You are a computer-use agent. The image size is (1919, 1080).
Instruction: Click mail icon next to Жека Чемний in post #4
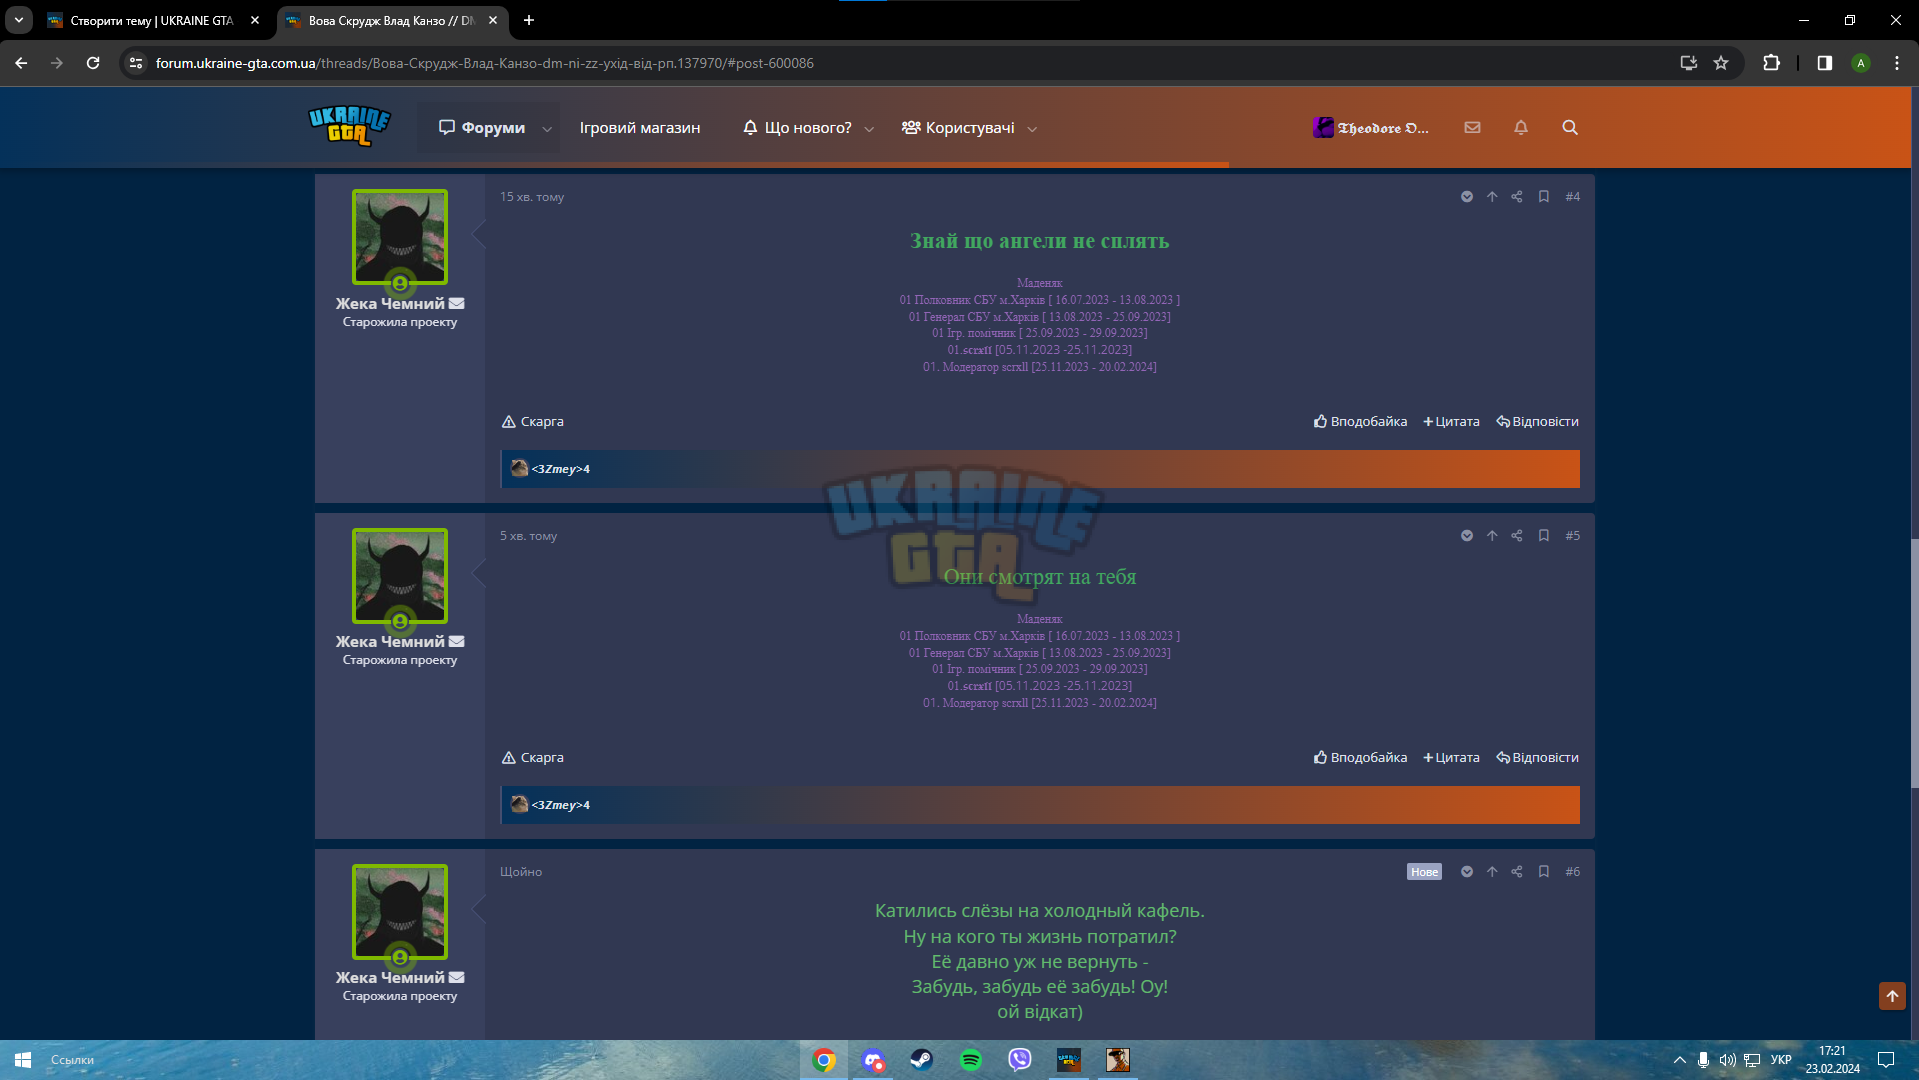pyautogui.click(x=457, y=304)
